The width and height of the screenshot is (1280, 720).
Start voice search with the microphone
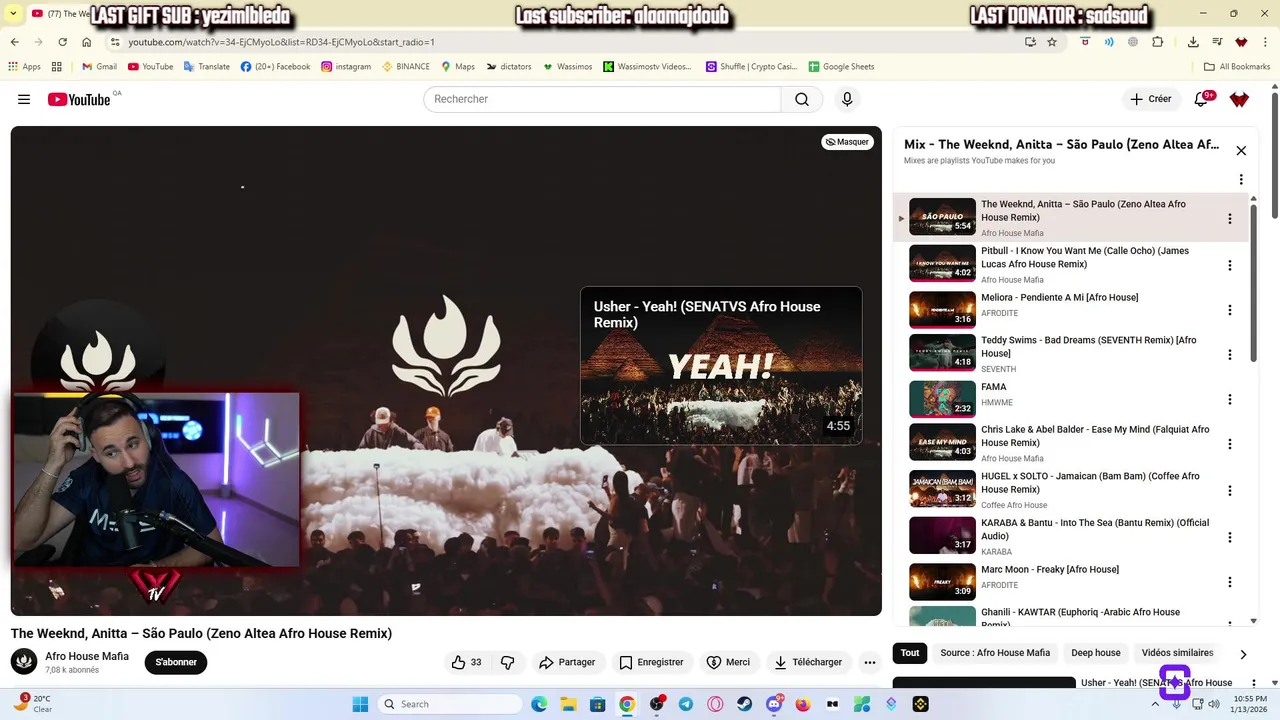pyautogui.click(x=847, y=99)
